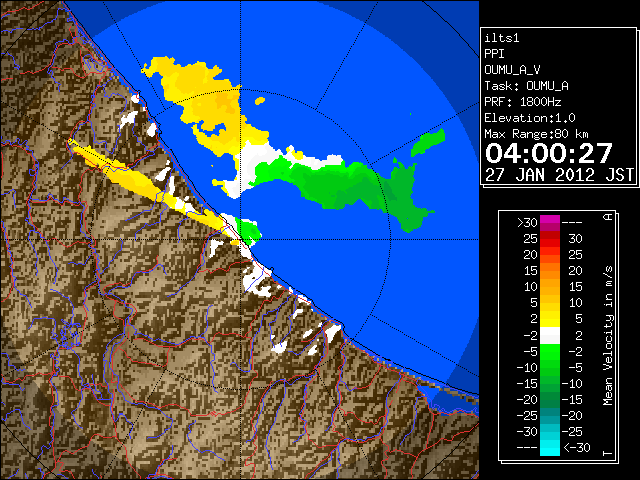The image size is (640, 480).
Task: Select the 'Mean Velocity in m/s' axis title
Action: [x=608, y=336]
